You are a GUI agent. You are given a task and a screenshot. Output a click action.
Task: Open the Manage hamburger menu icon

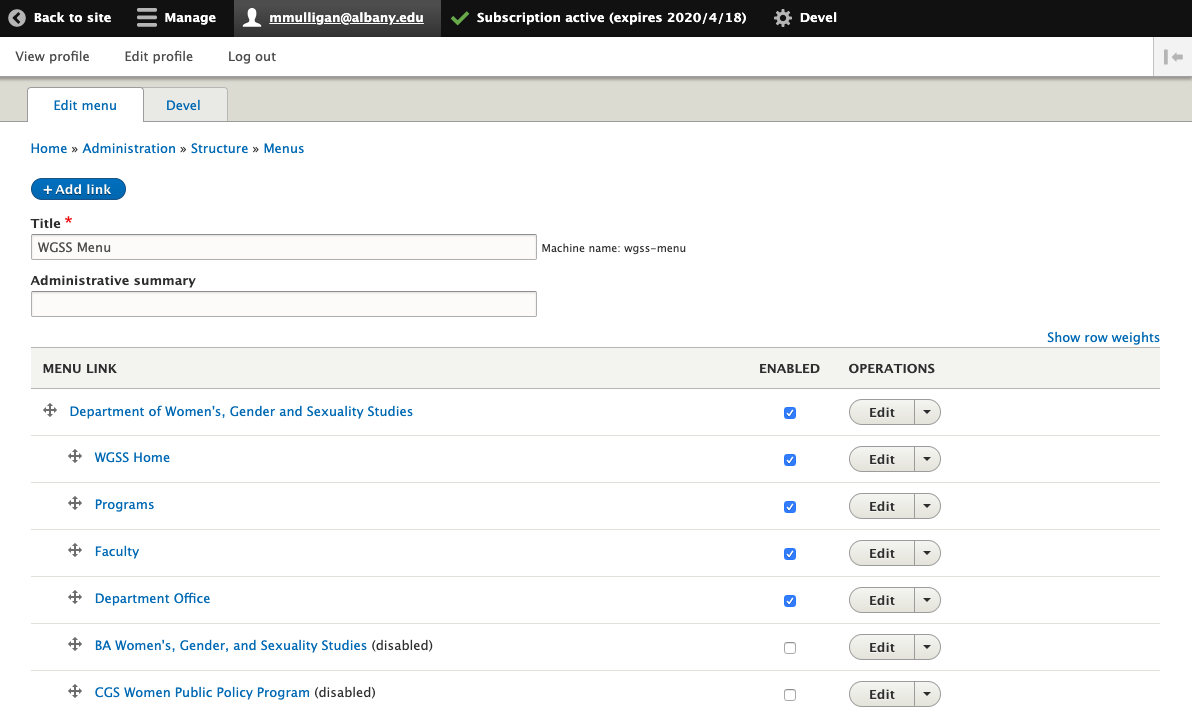point(147,18)
